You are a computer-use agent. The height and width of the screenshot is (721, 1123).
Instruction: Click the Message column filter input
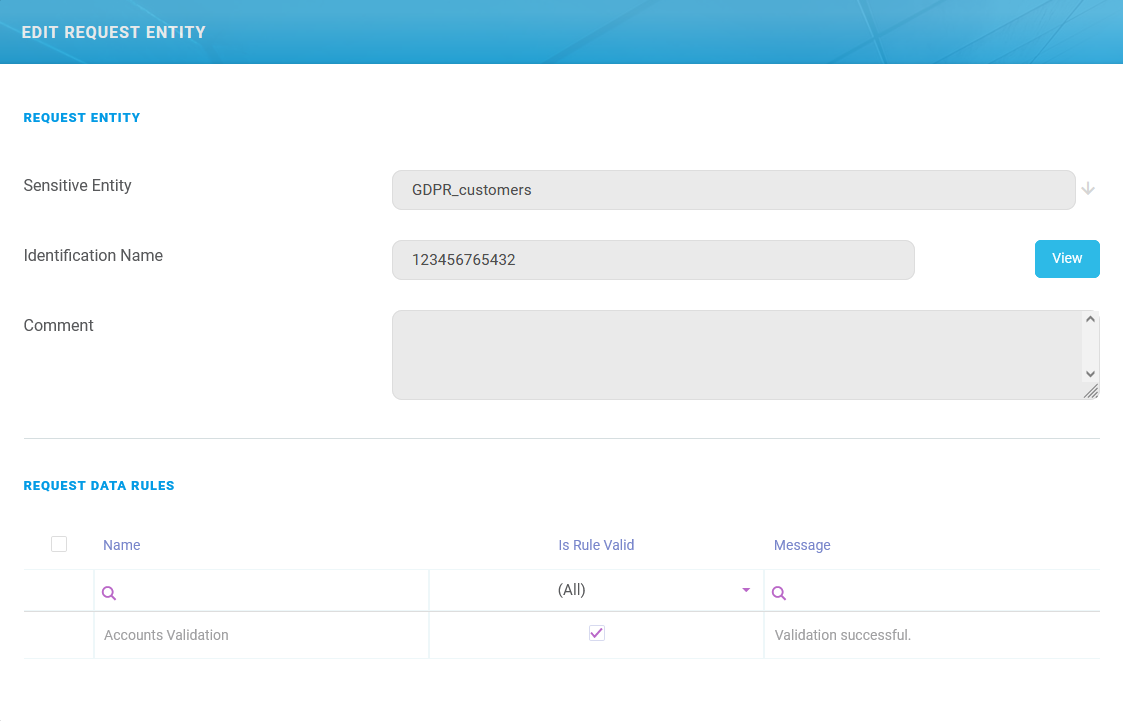coord(940,592)
